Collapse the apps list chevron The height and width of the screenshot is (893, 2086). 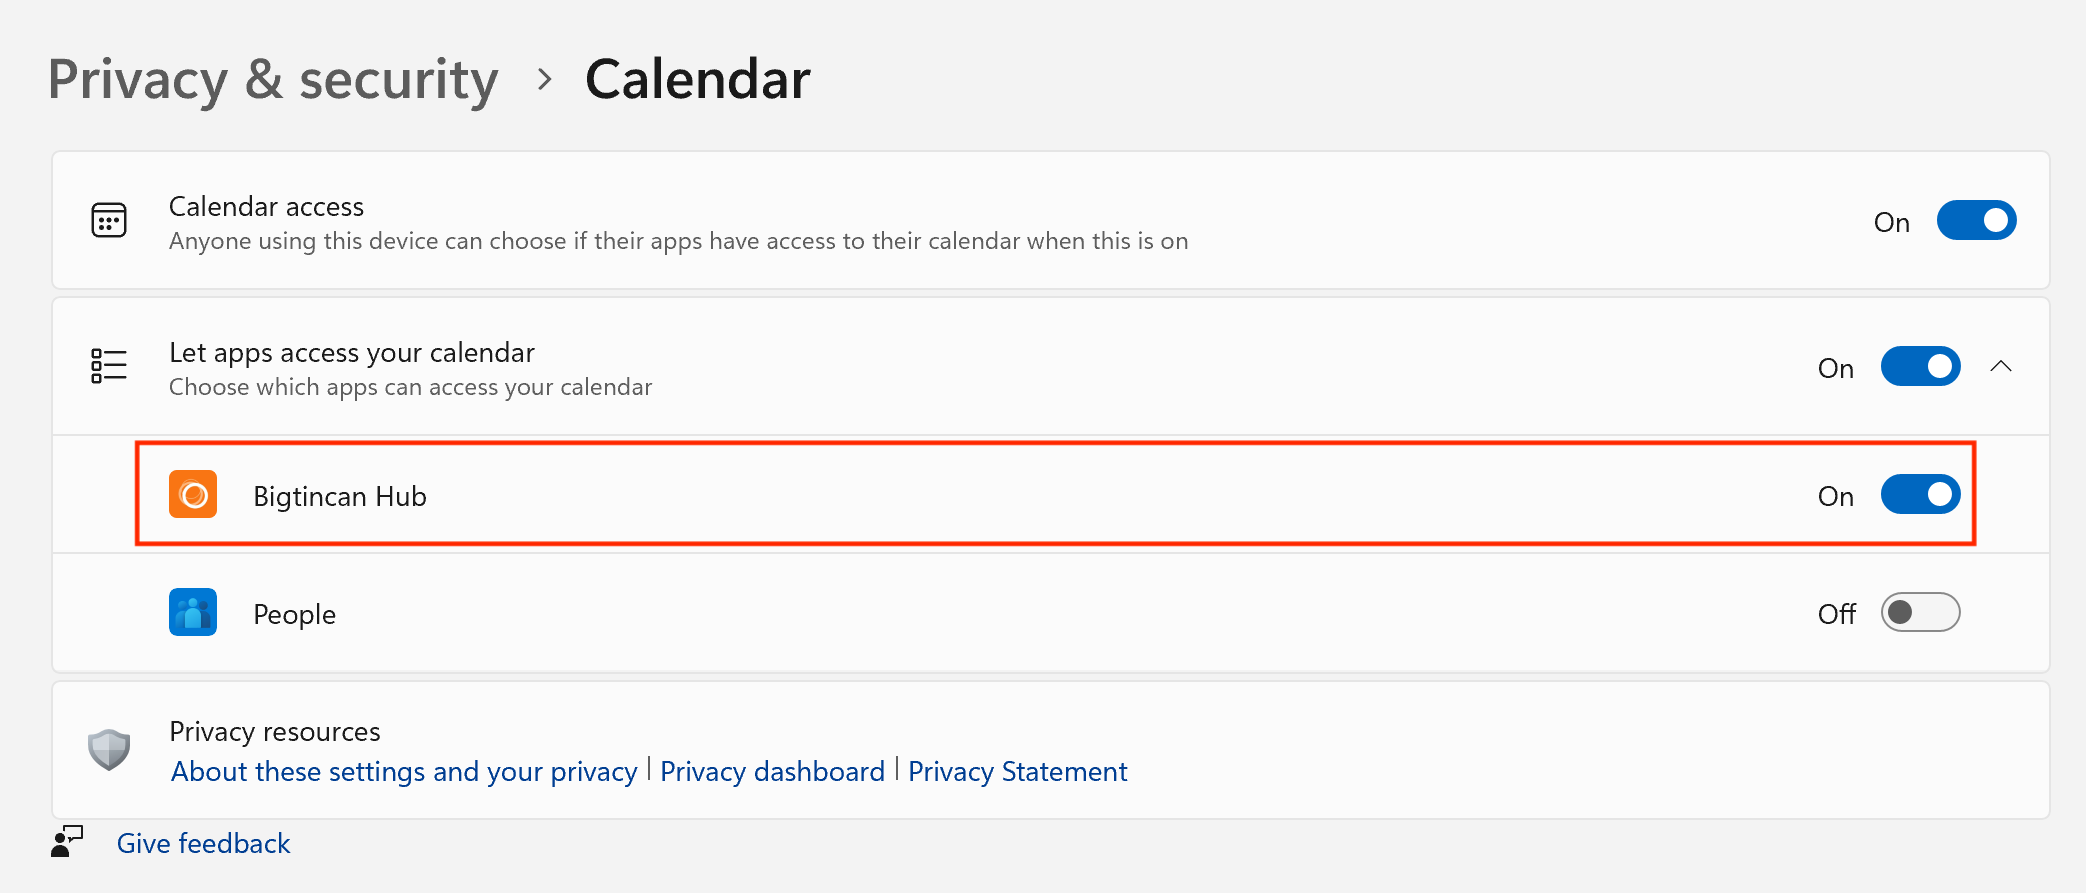(x=2001, y=366)
